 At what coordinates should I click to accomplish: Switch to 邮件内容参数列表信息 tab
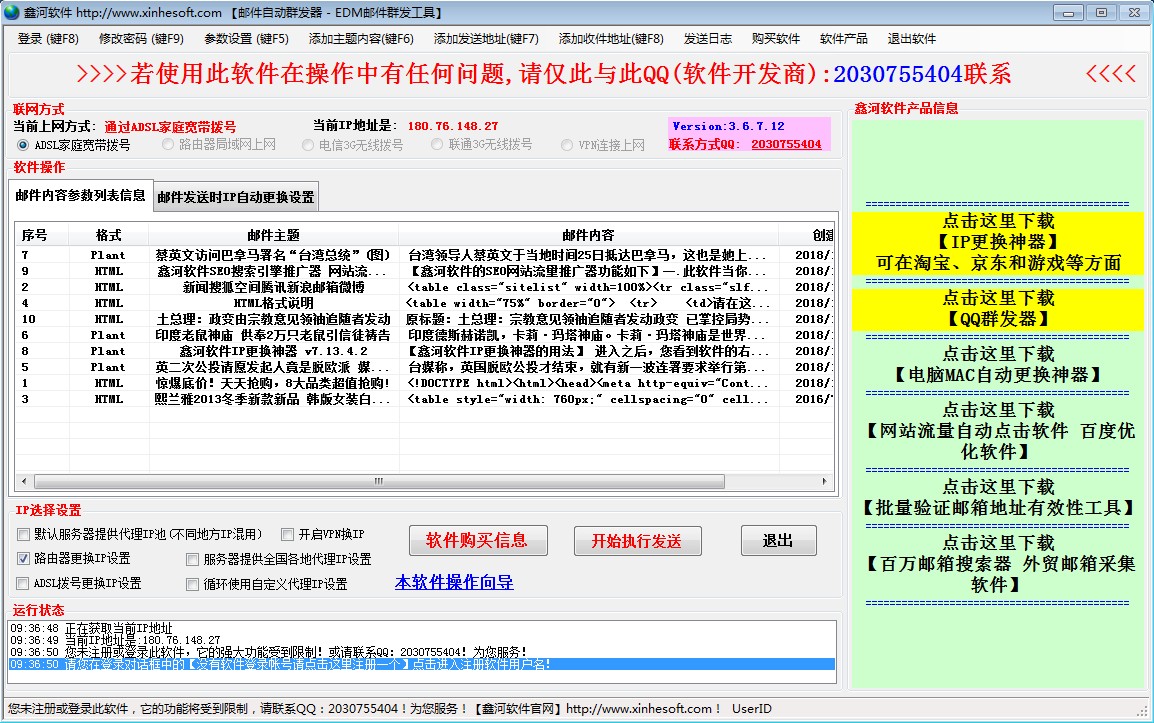[81, 195]
